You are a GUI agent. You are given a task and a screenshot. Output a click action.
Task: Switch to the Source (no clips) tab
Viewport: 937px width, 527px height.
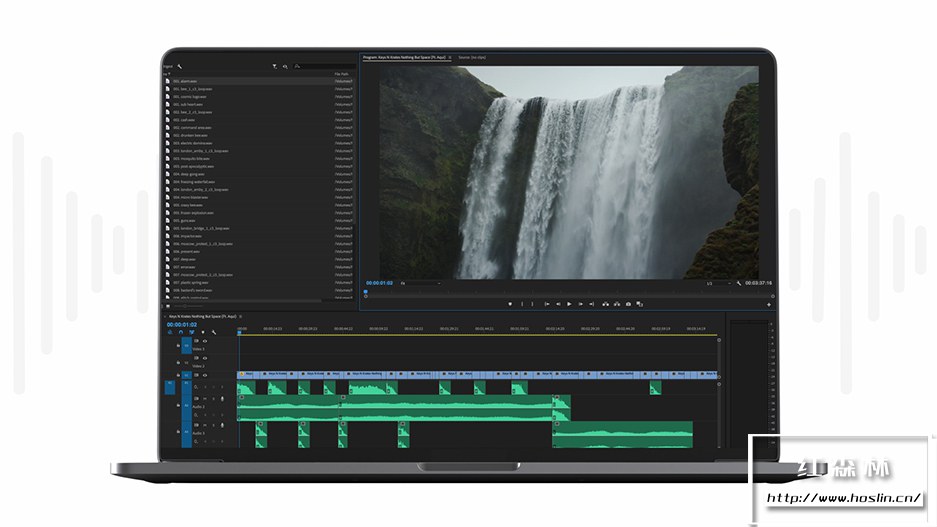coord(472,57)
